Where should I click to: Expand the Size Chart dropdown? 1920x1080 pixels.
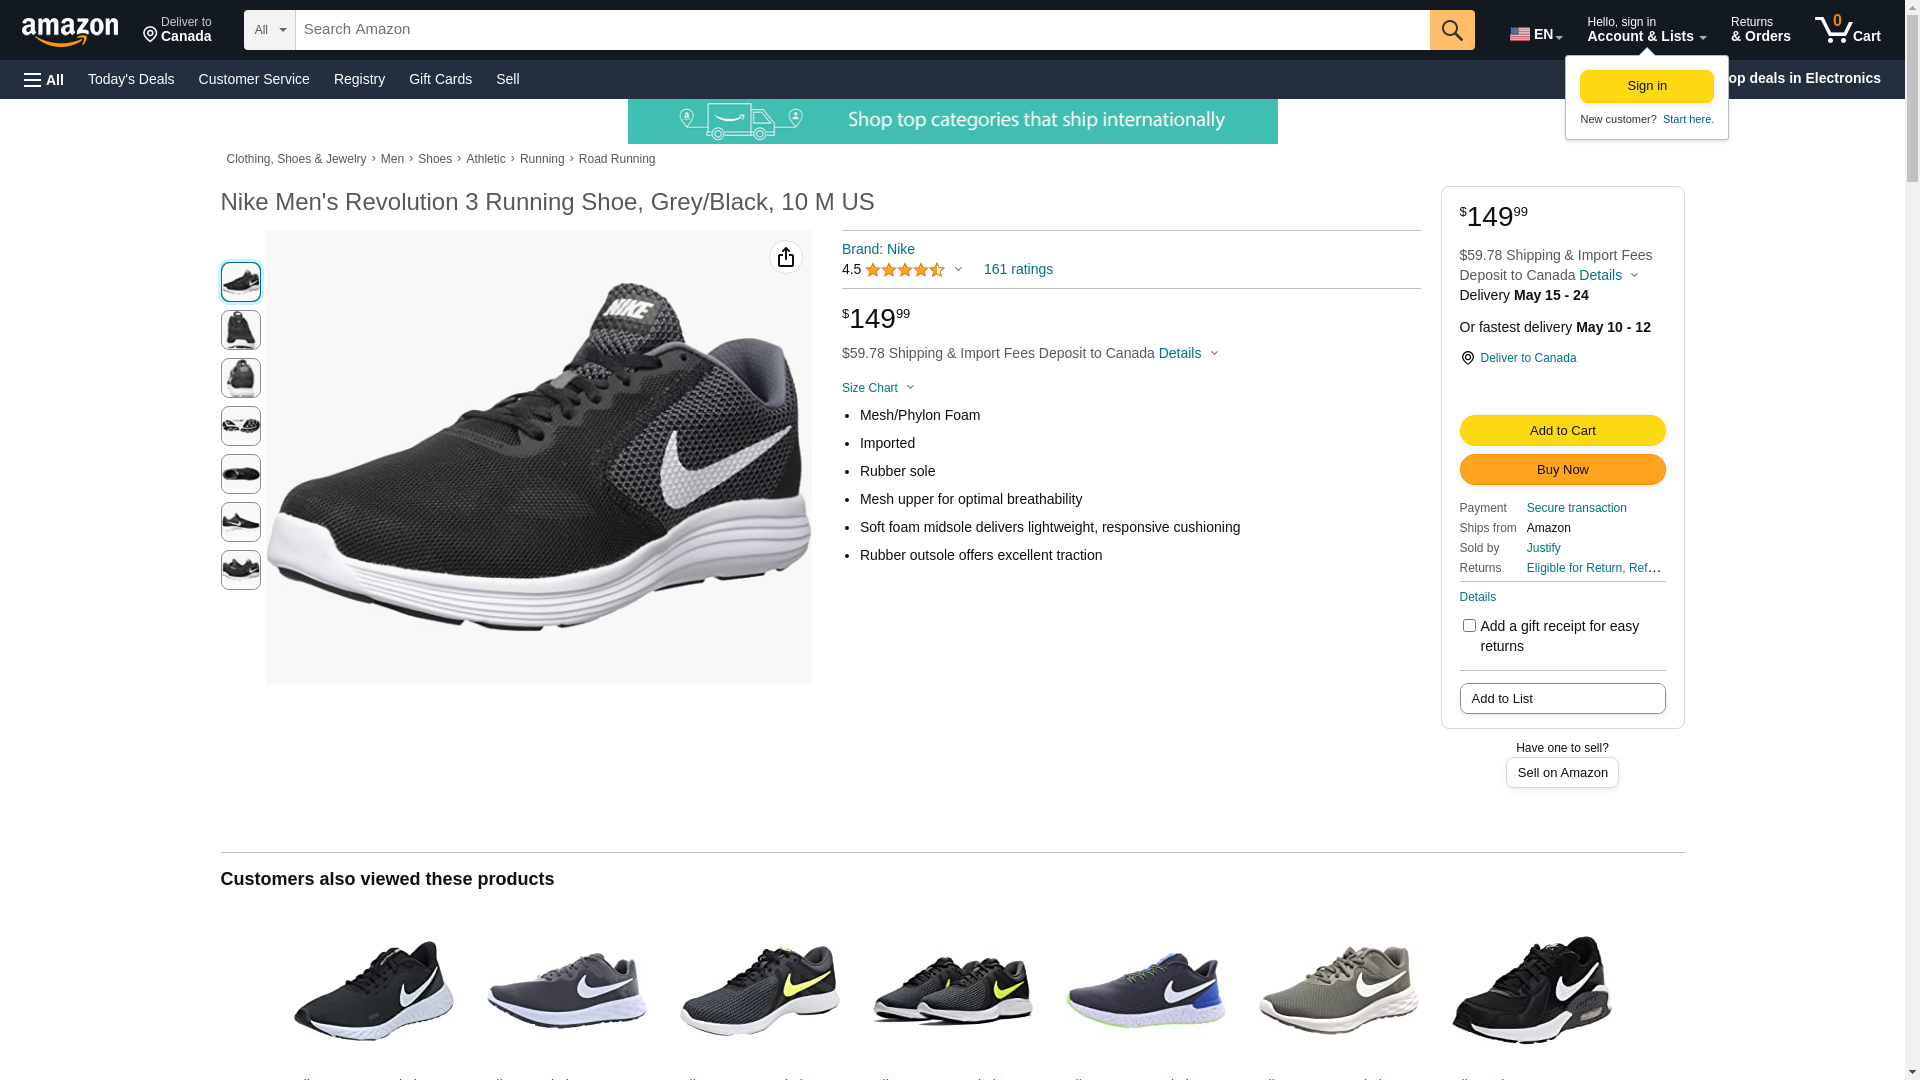click(878, 388)
